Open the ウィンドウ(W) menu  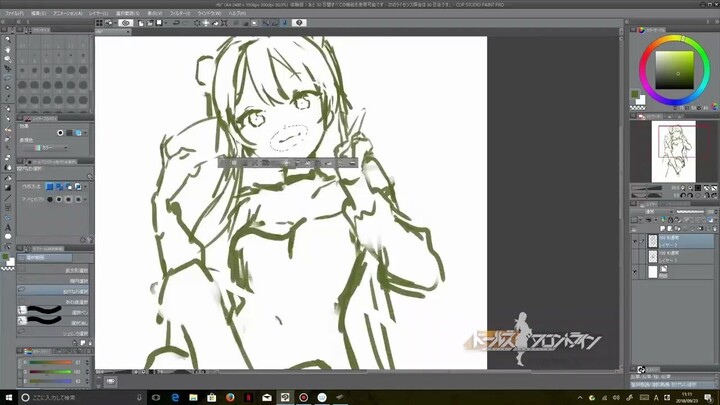click(209, 13)
